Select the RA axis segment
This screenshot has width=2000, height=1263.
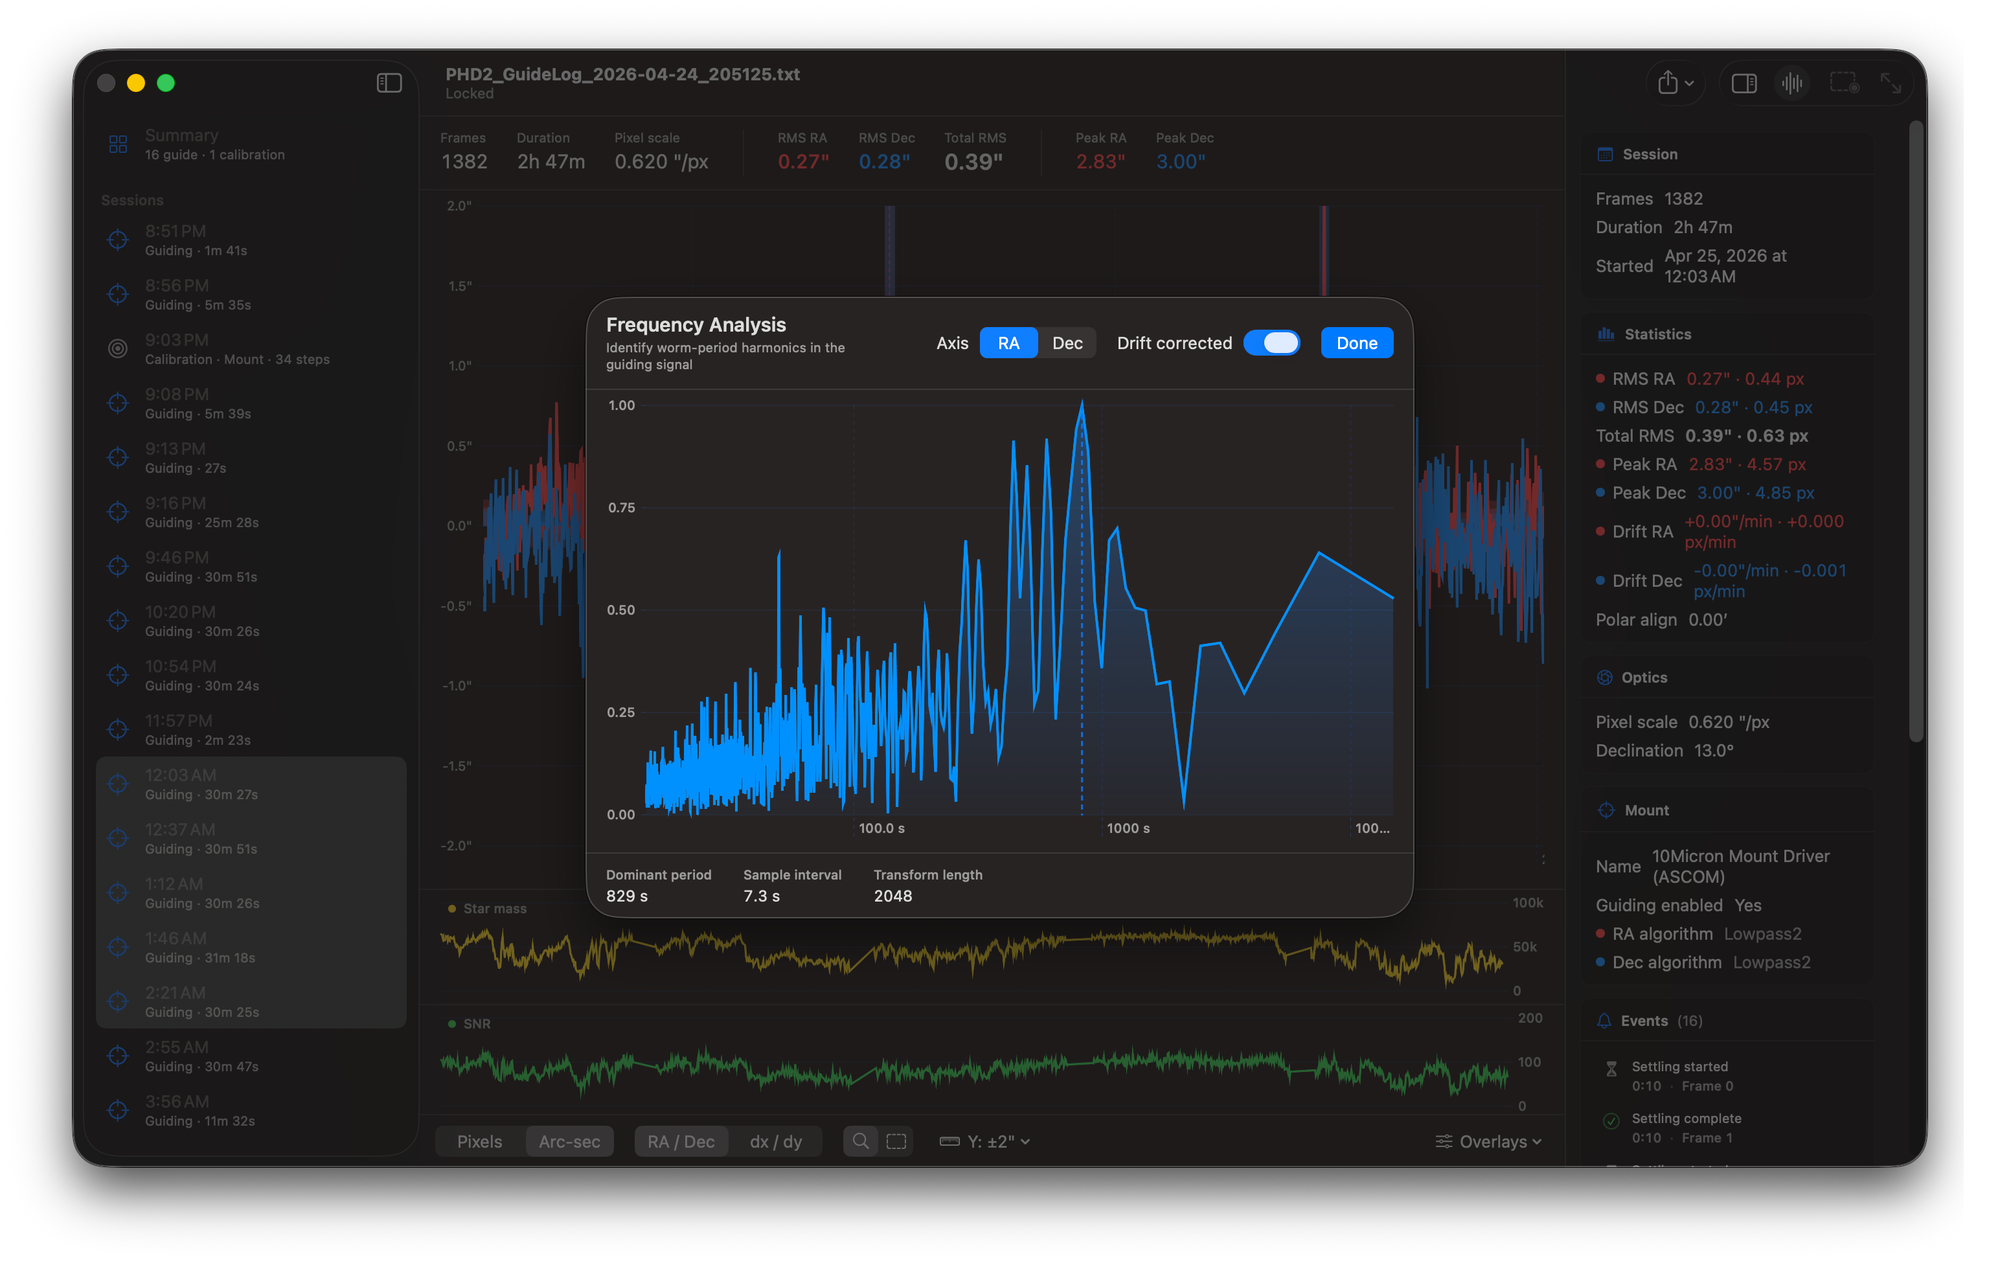(1008, 343)
